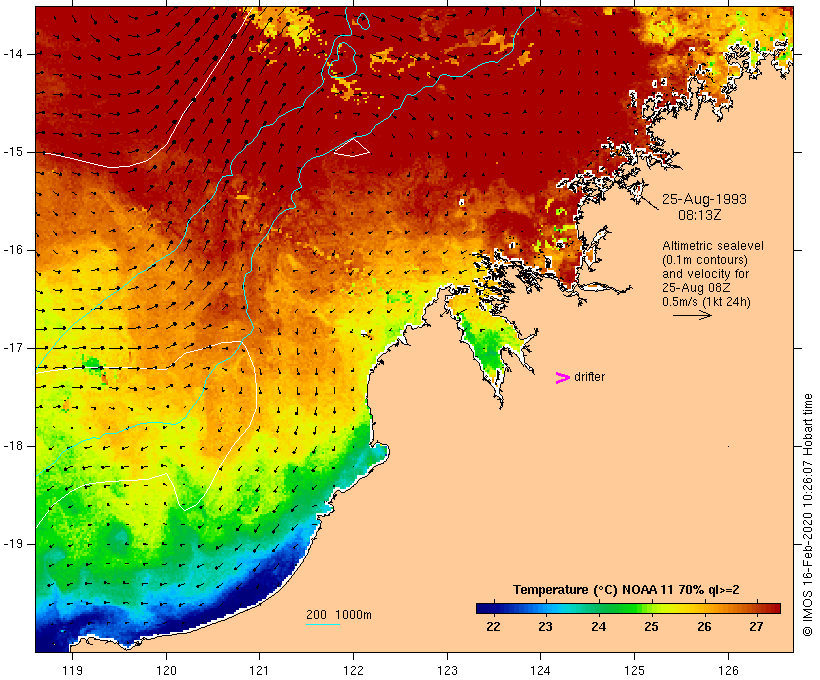Screen dimensions: 820x680
Task: Click the latitude axis label -19
Action: coord(13,544)
